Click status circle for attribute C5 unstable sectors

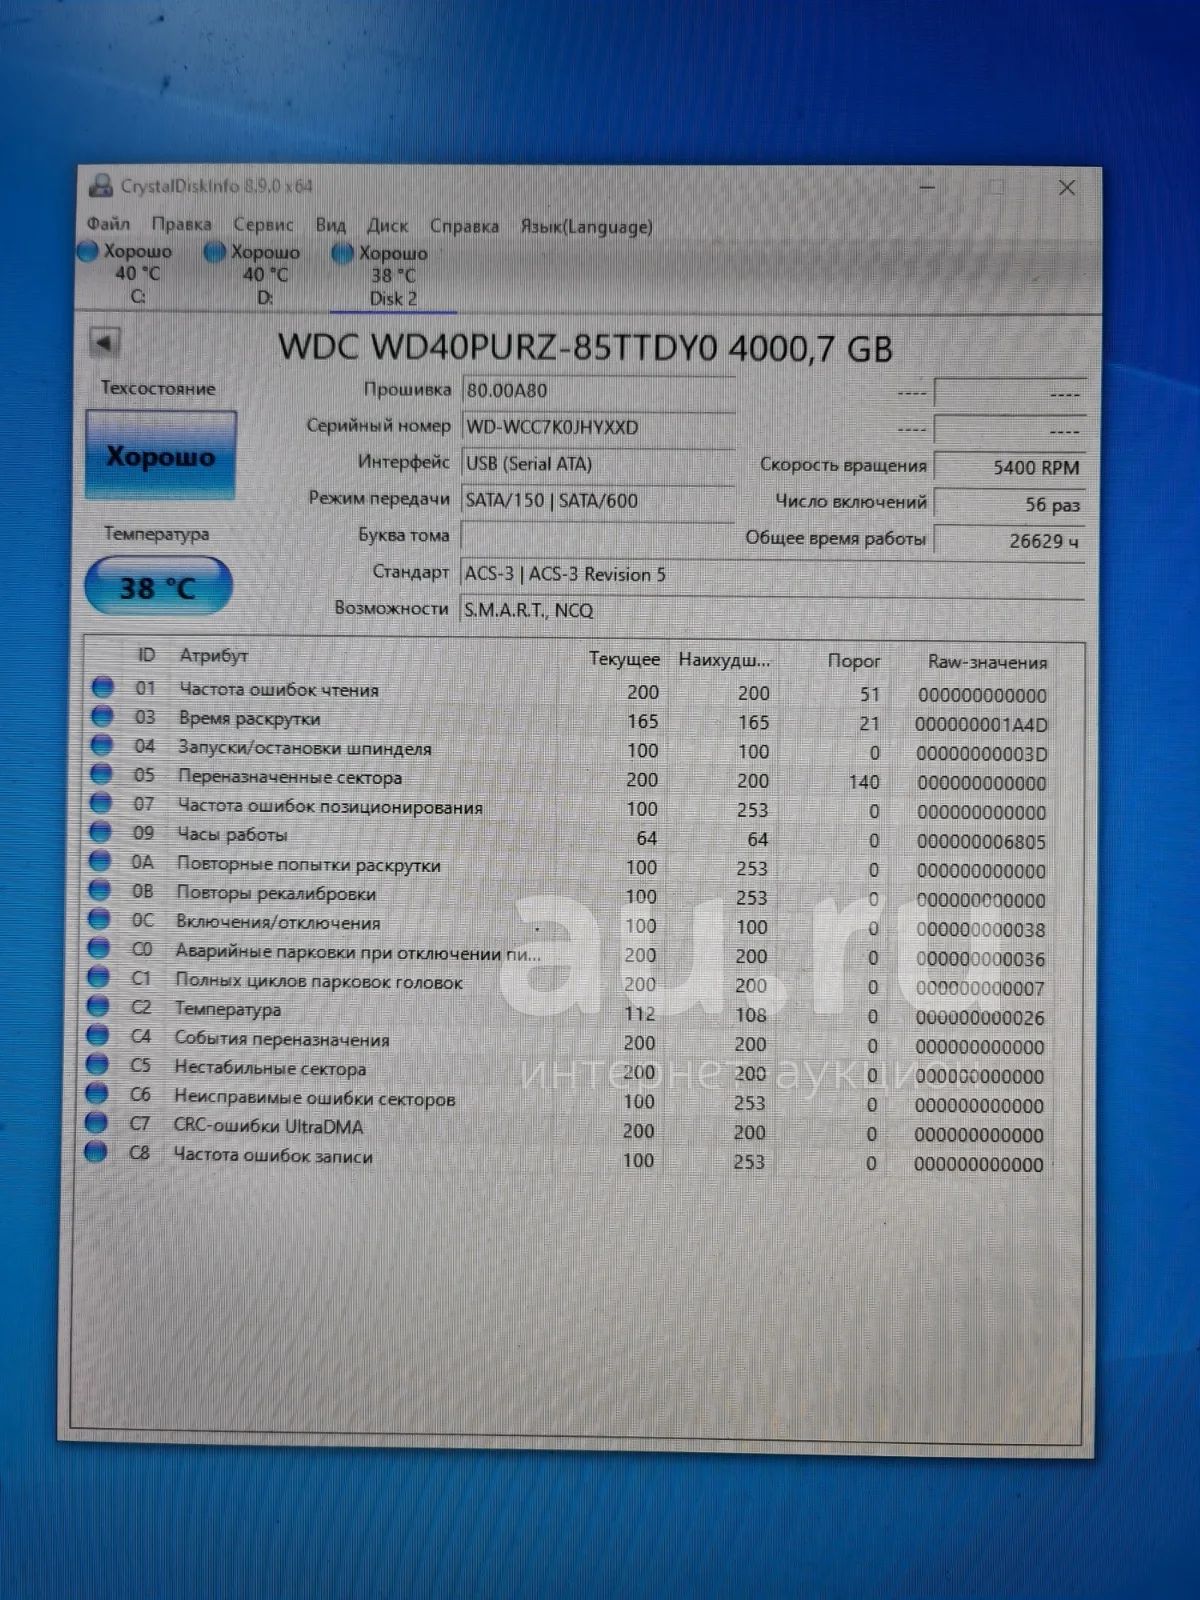pyautogui.click(x=97, y=1065)
